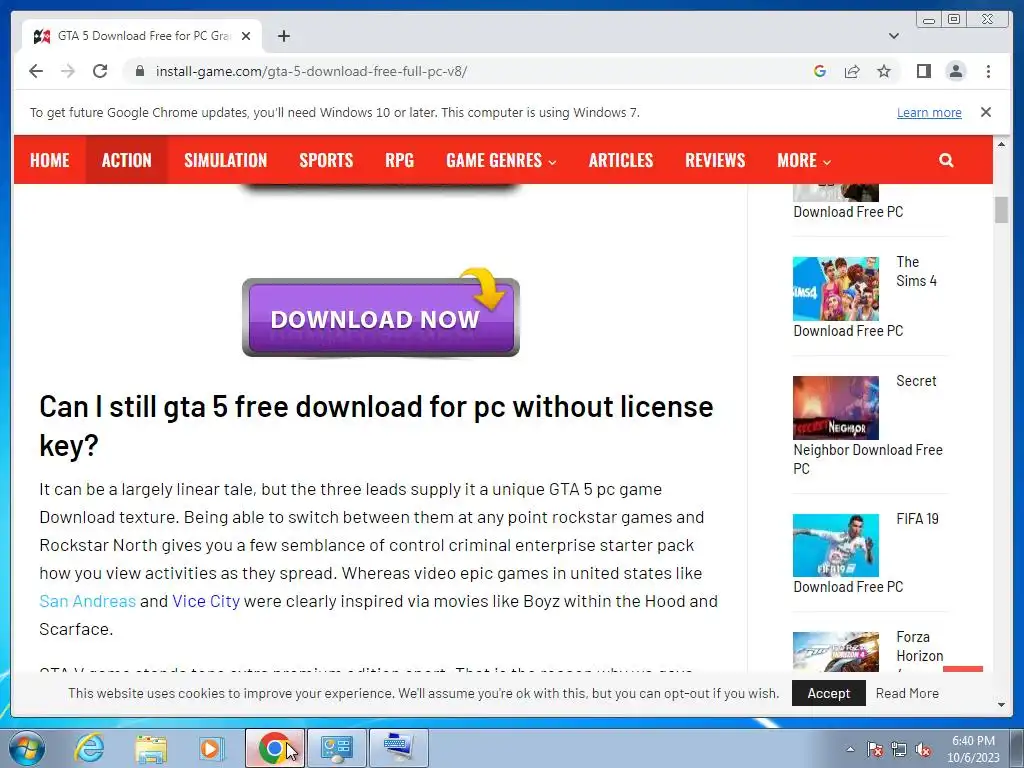Click Neighbor Download Free PC link

point(868,459)
